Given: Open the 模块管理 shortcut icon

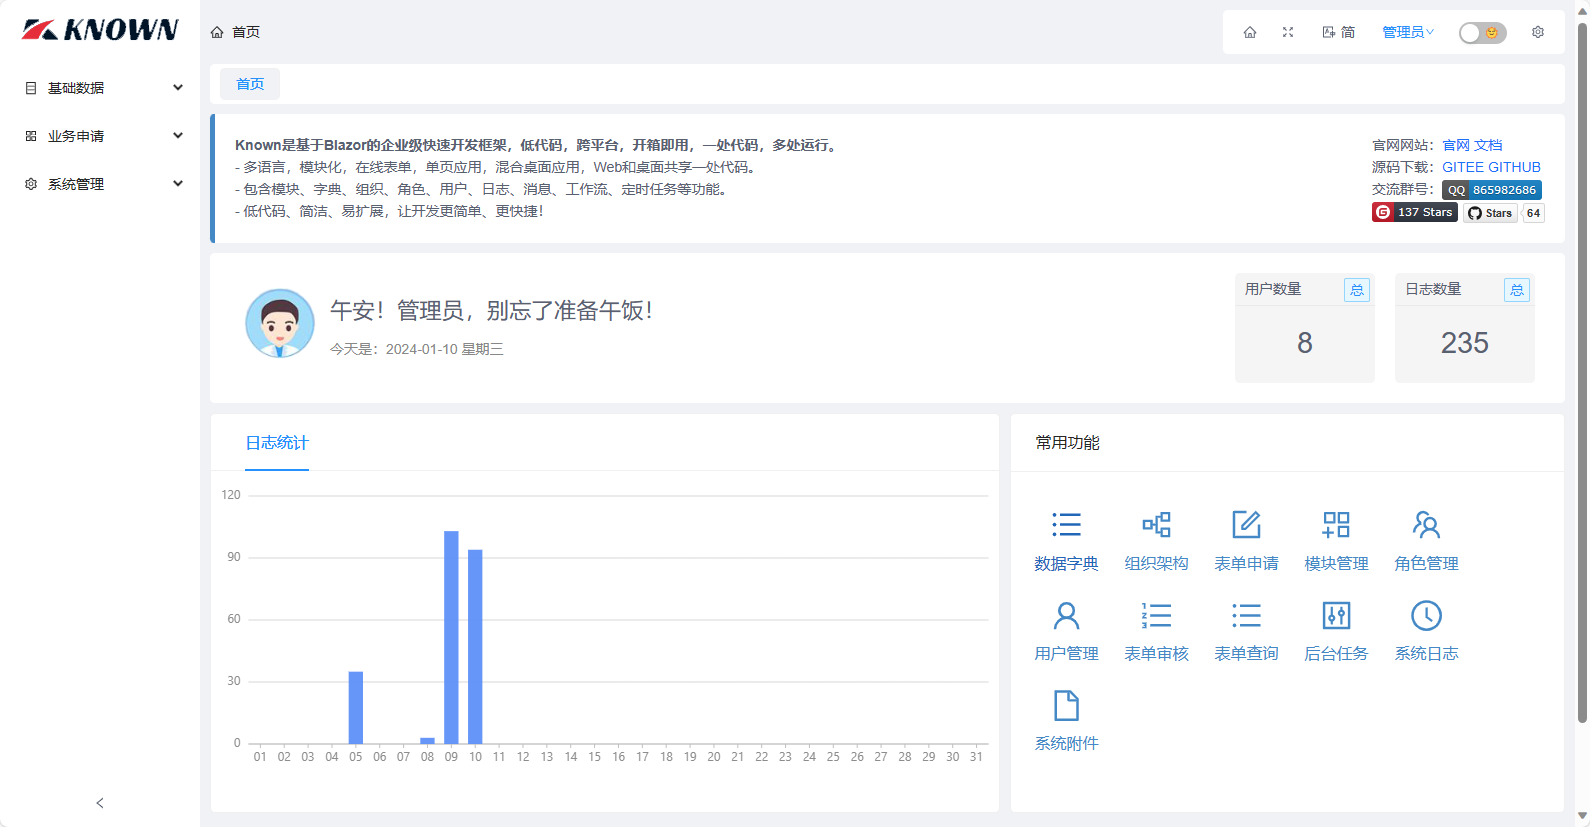Looking at the screenshot, I should [x=1336, y=525].
